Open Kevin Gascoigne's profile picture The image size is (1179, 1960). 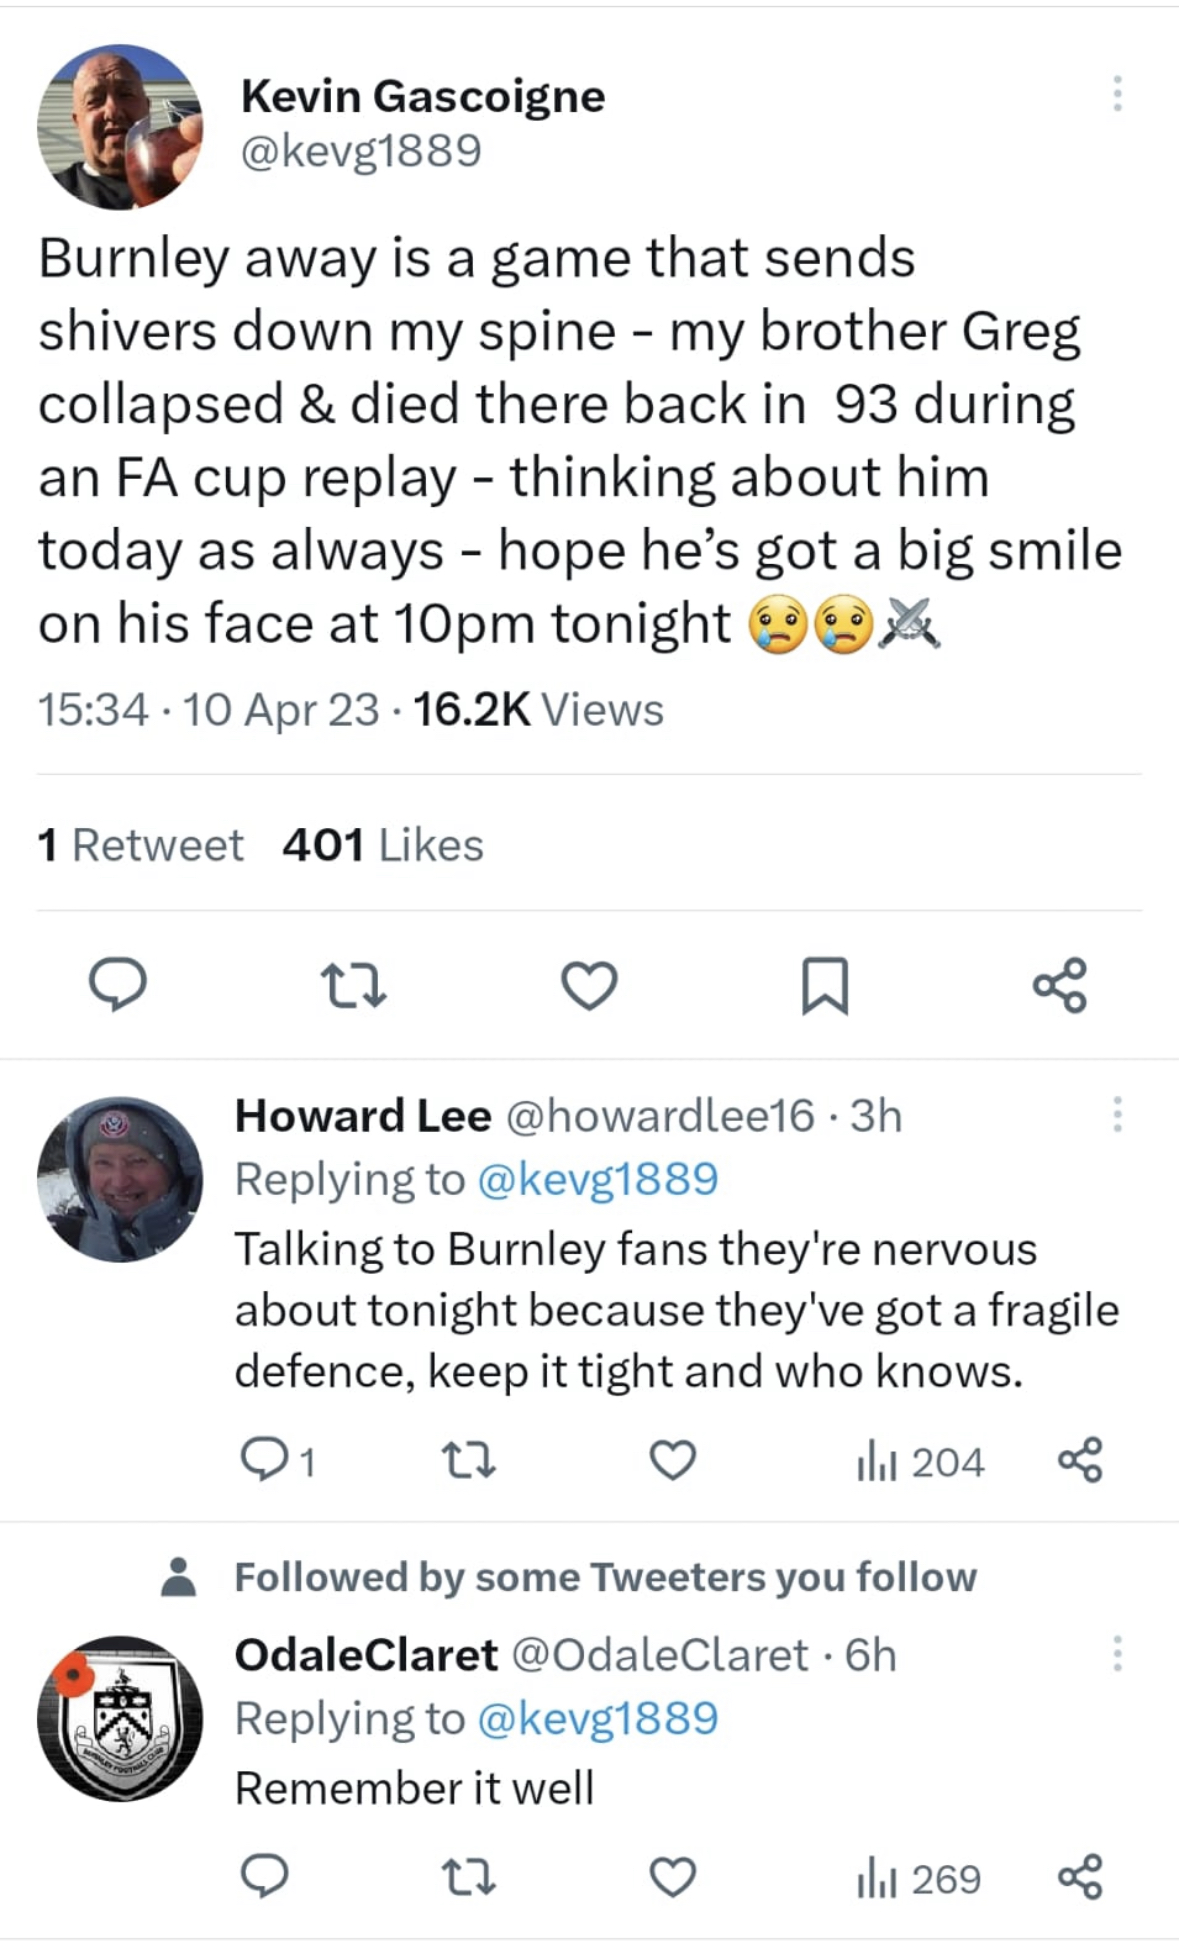click(x=120, y=127)
